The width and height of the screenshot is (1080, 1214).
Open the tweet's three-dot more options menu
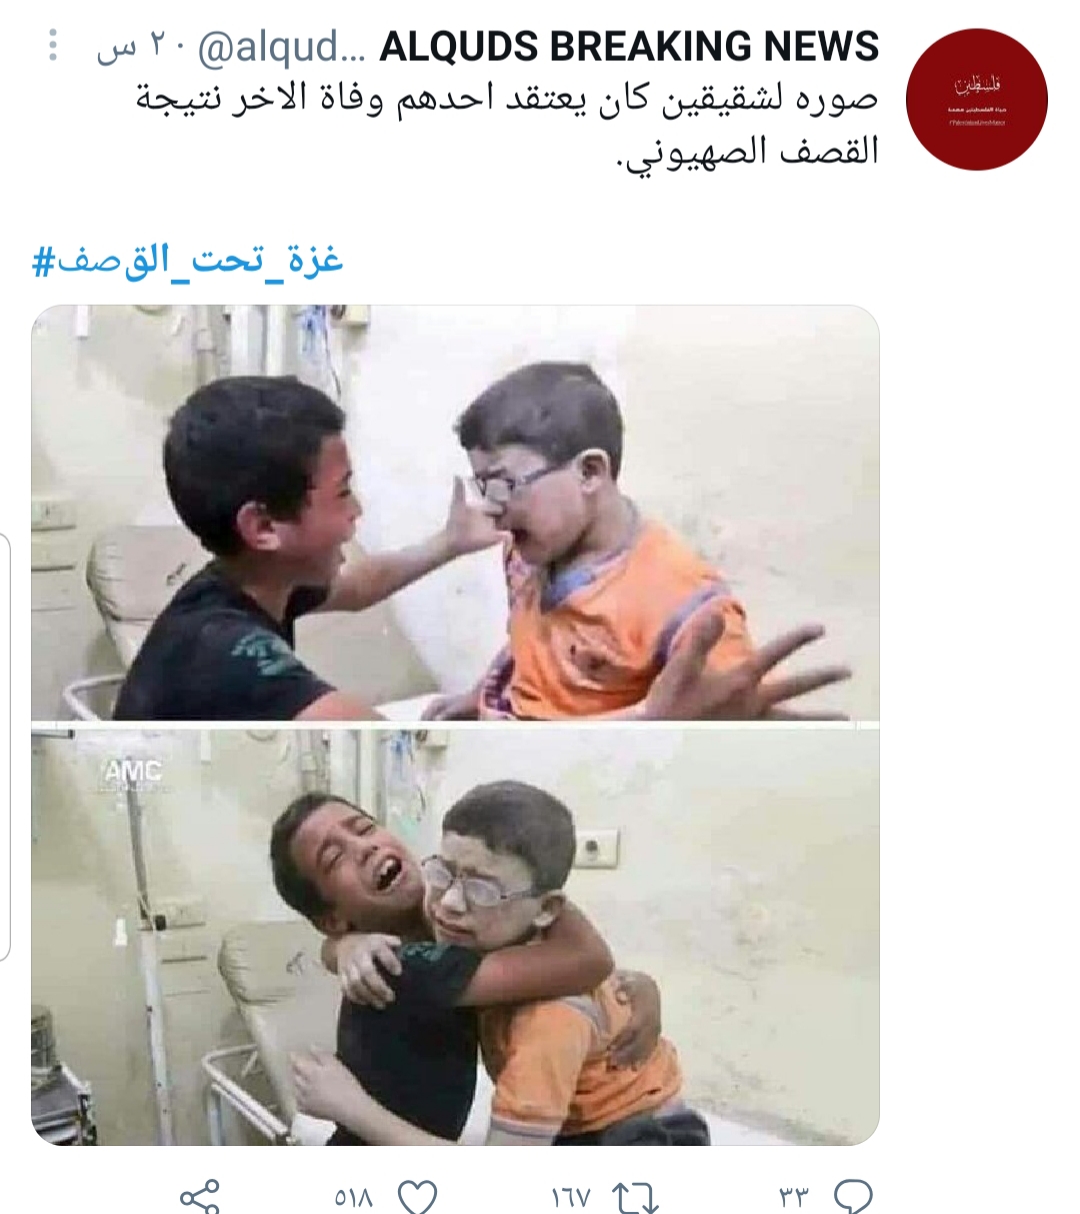(53, 45)
